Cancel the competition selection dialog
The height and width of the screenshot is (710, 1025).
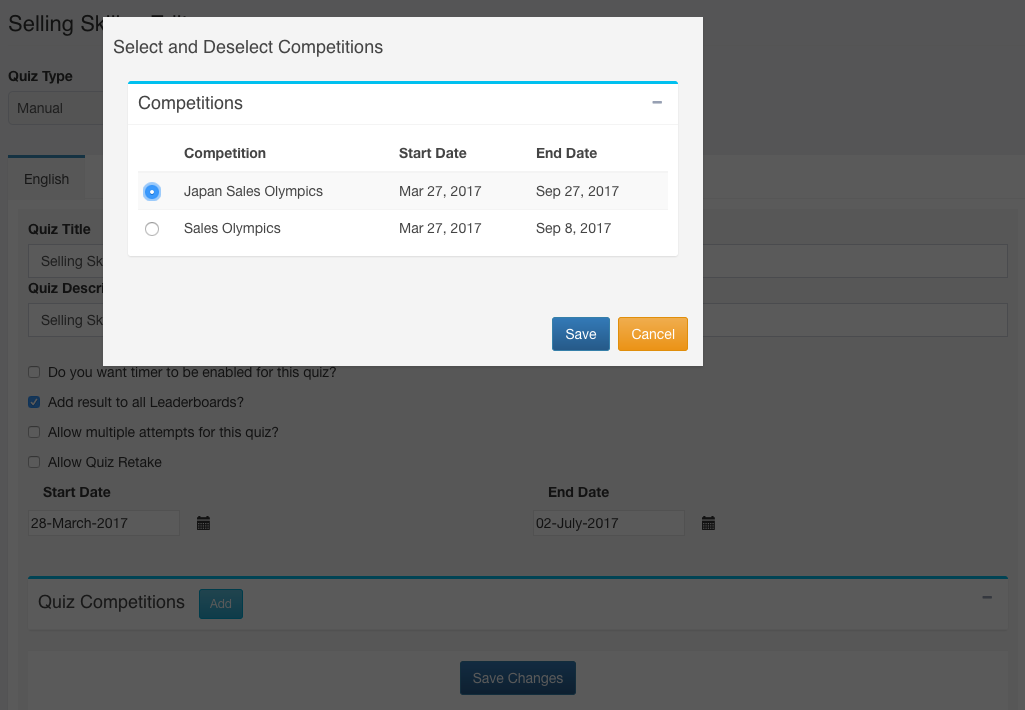coord(652,334)
